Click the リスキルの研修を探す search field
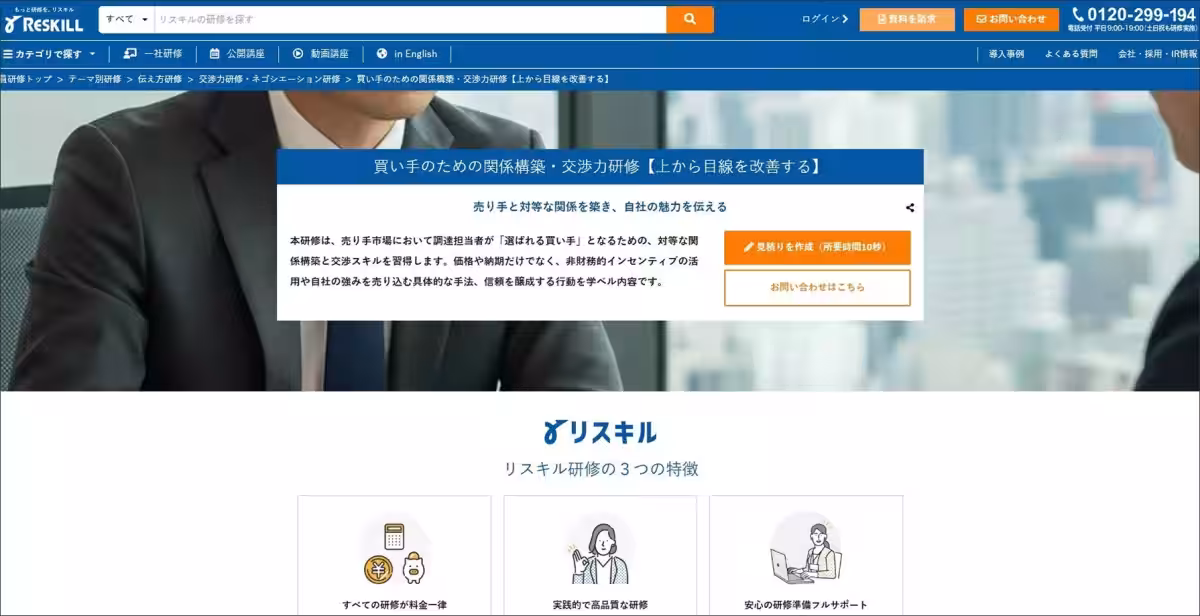1200x616 pixels. (400, 19)
